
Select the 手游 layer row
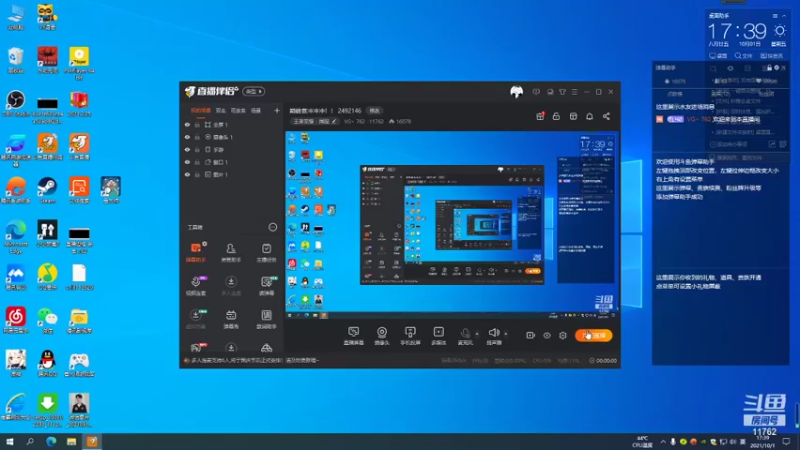pos(232,149)
